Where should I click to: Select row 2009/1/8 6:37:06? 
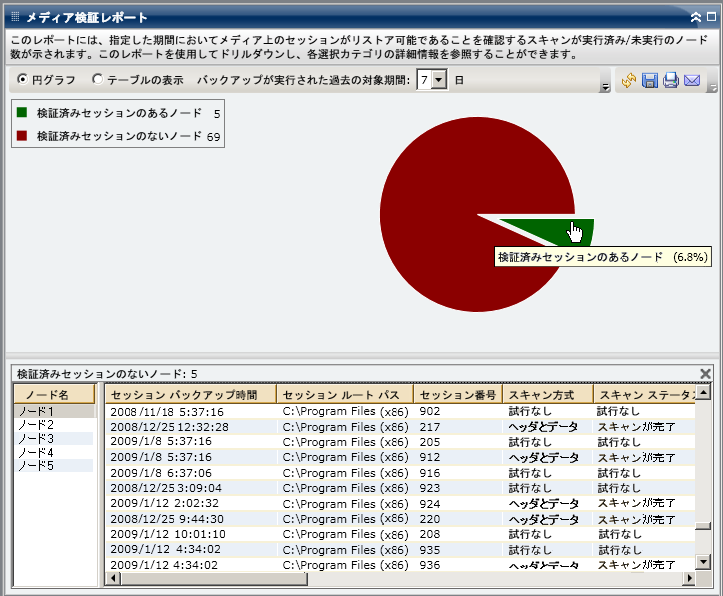(x=400, y=473)
